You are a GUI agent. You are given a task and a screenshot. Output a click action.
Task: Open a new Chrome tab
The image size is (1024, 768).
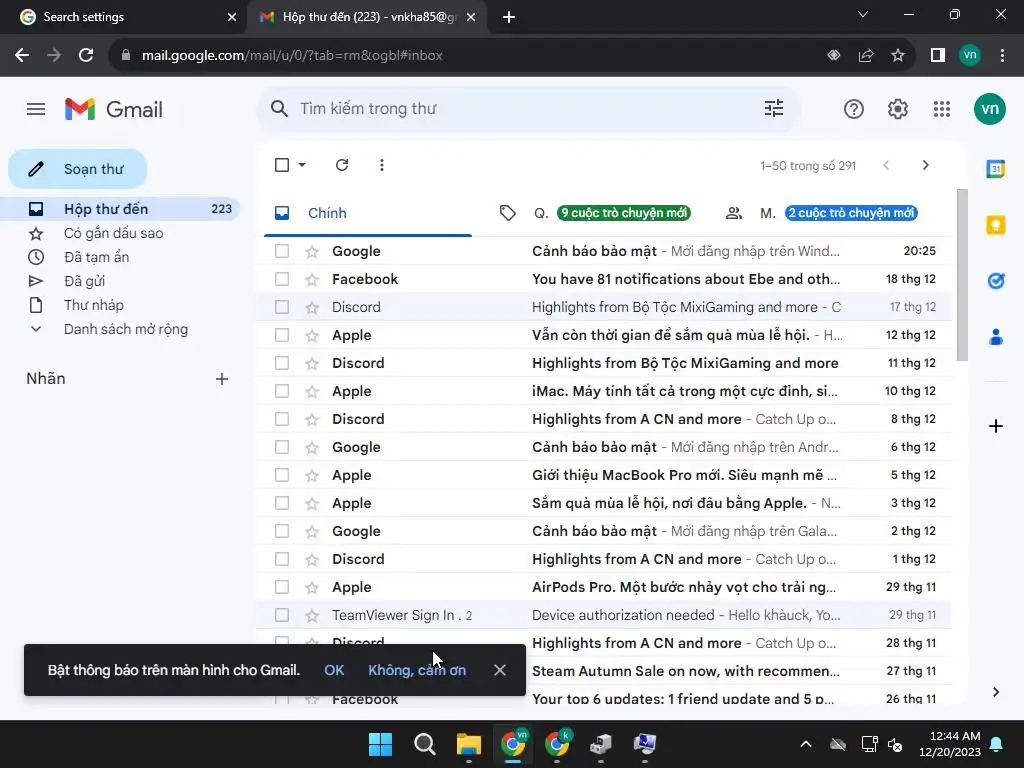tap(509, 17)
